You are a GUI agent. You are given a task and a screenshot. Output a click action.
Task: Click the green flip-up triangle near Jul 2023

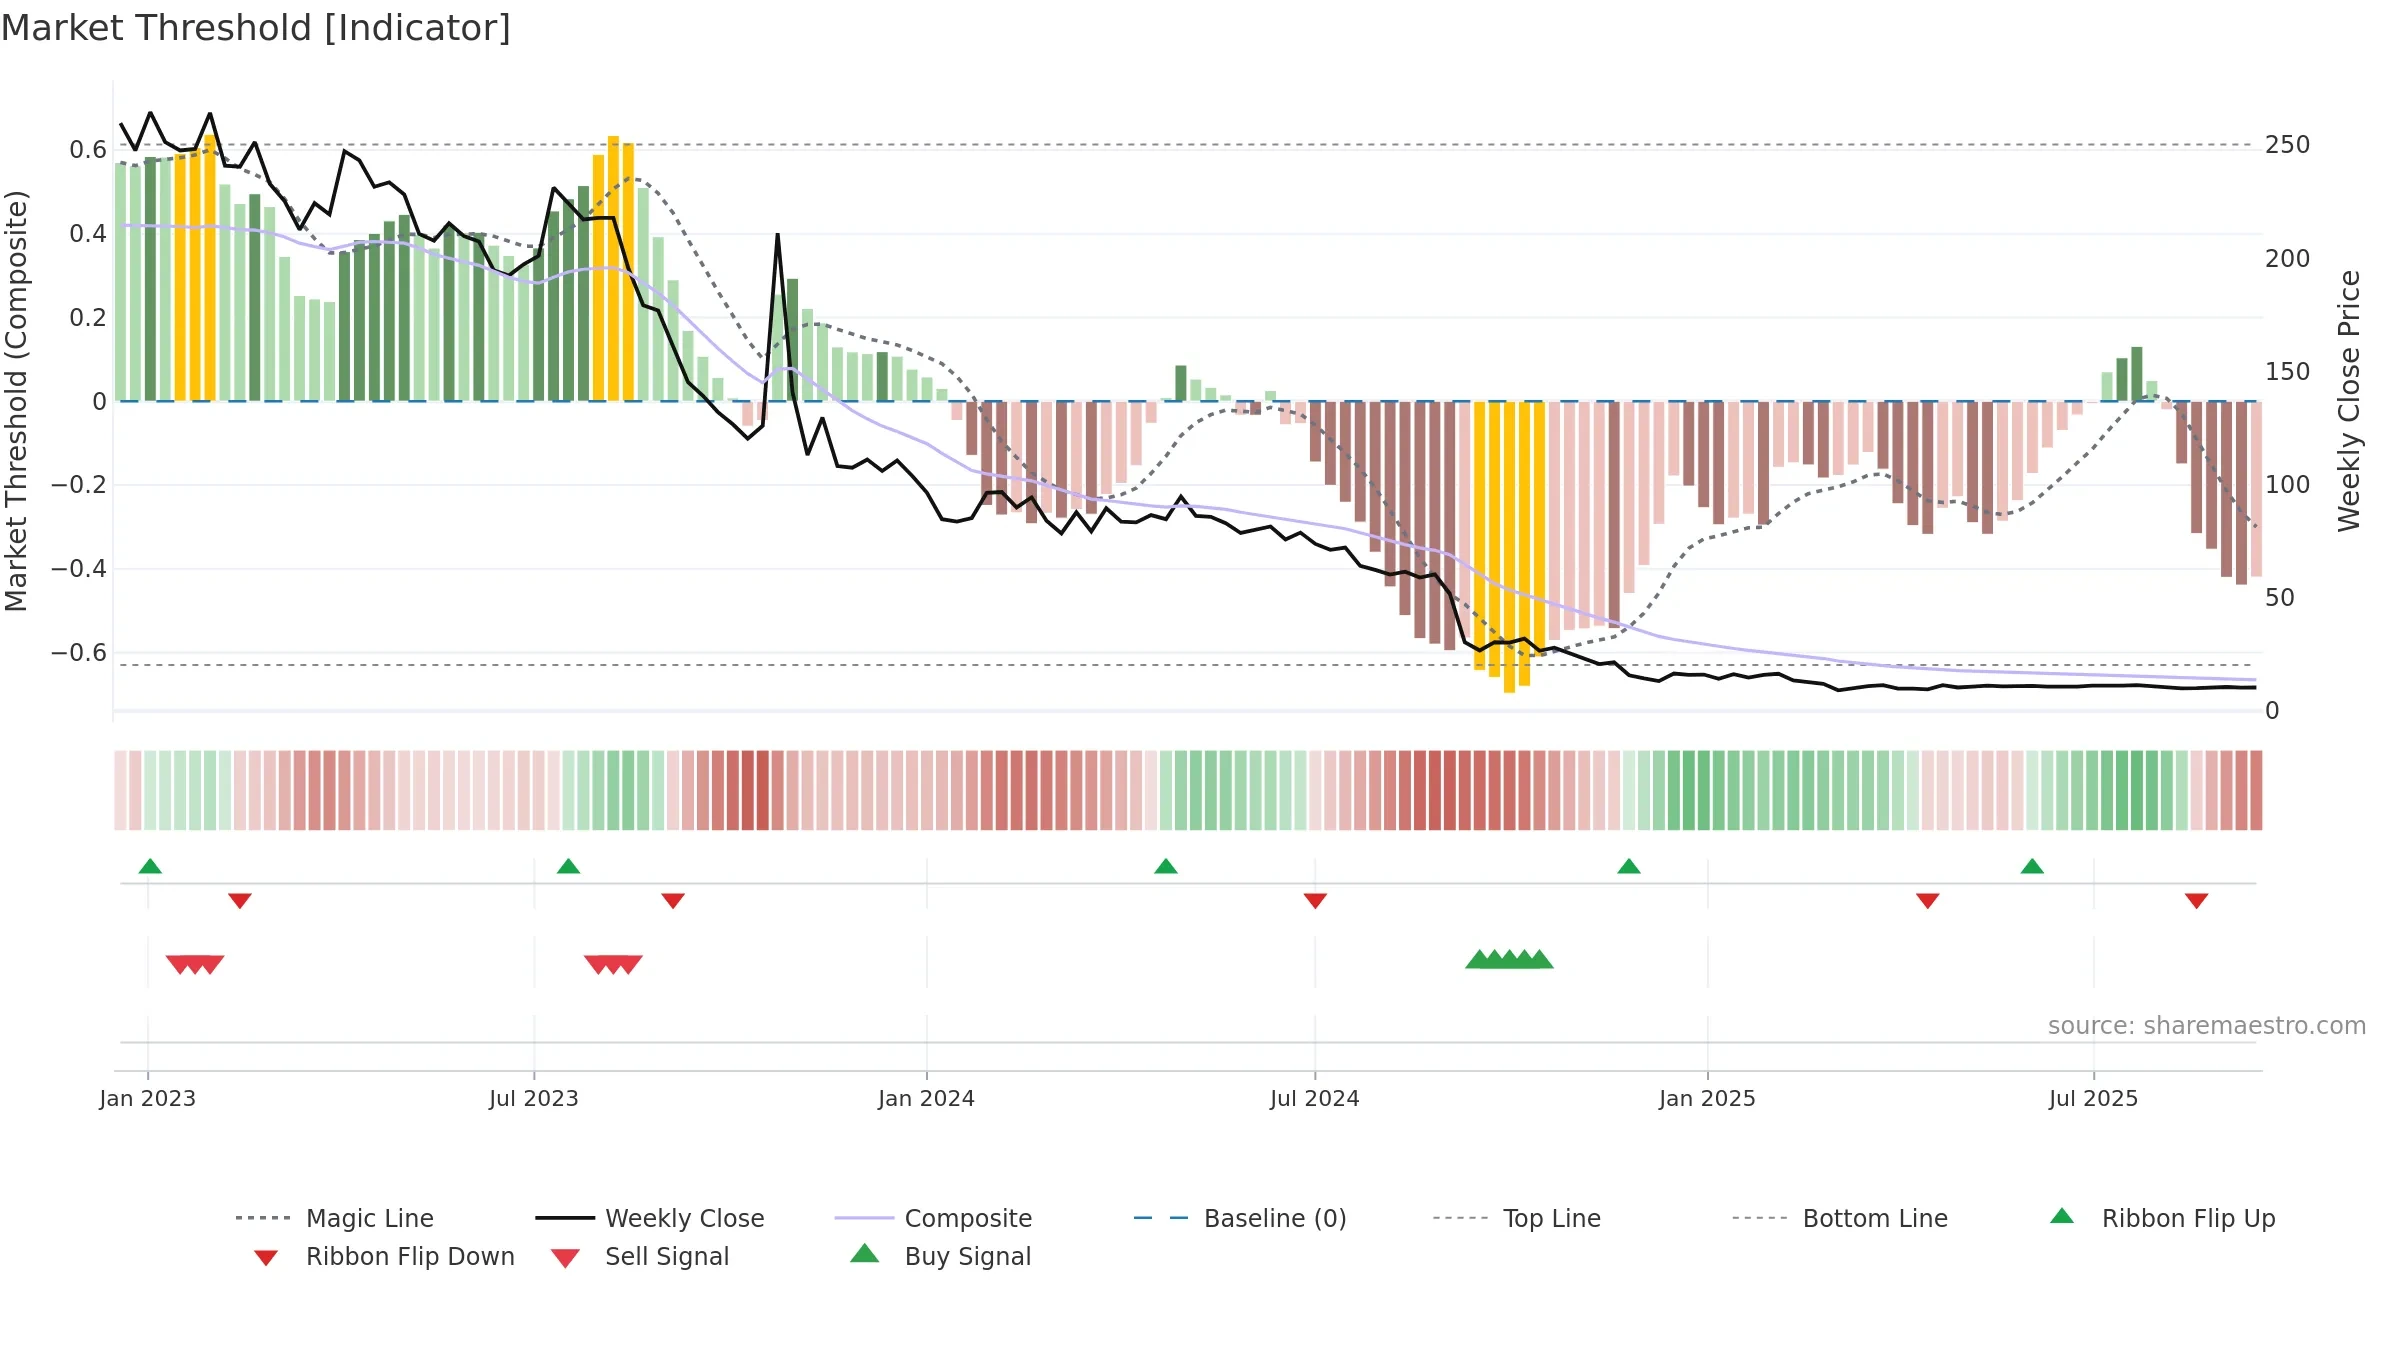click(x=568, y=866)
